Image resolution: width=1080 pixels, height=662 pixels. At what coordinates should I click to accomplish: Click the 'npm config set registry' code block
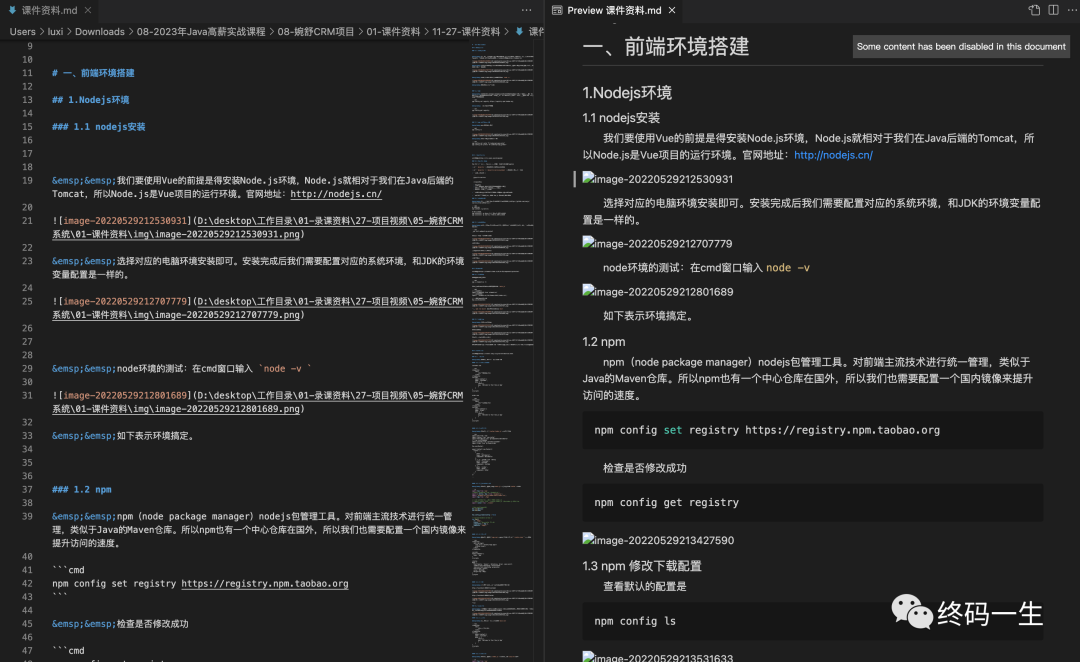point(812,430)
